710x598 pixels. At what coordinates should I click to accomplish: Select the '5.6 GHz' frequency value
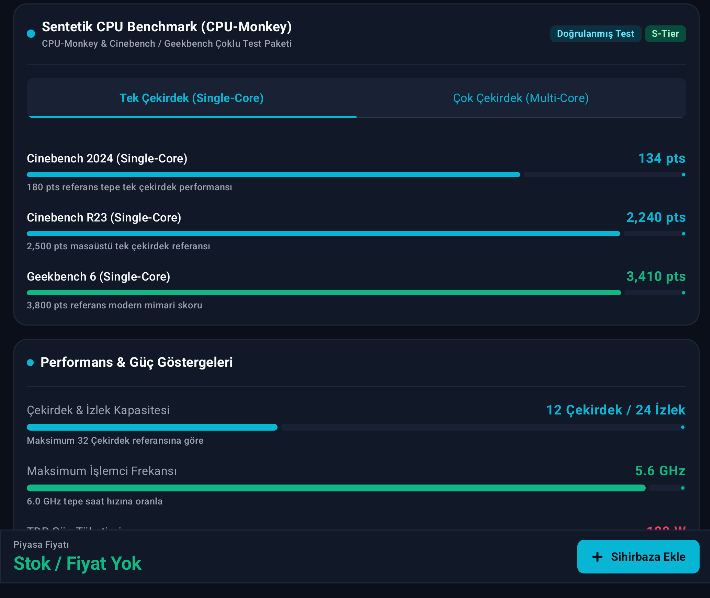tap(660, 471)
